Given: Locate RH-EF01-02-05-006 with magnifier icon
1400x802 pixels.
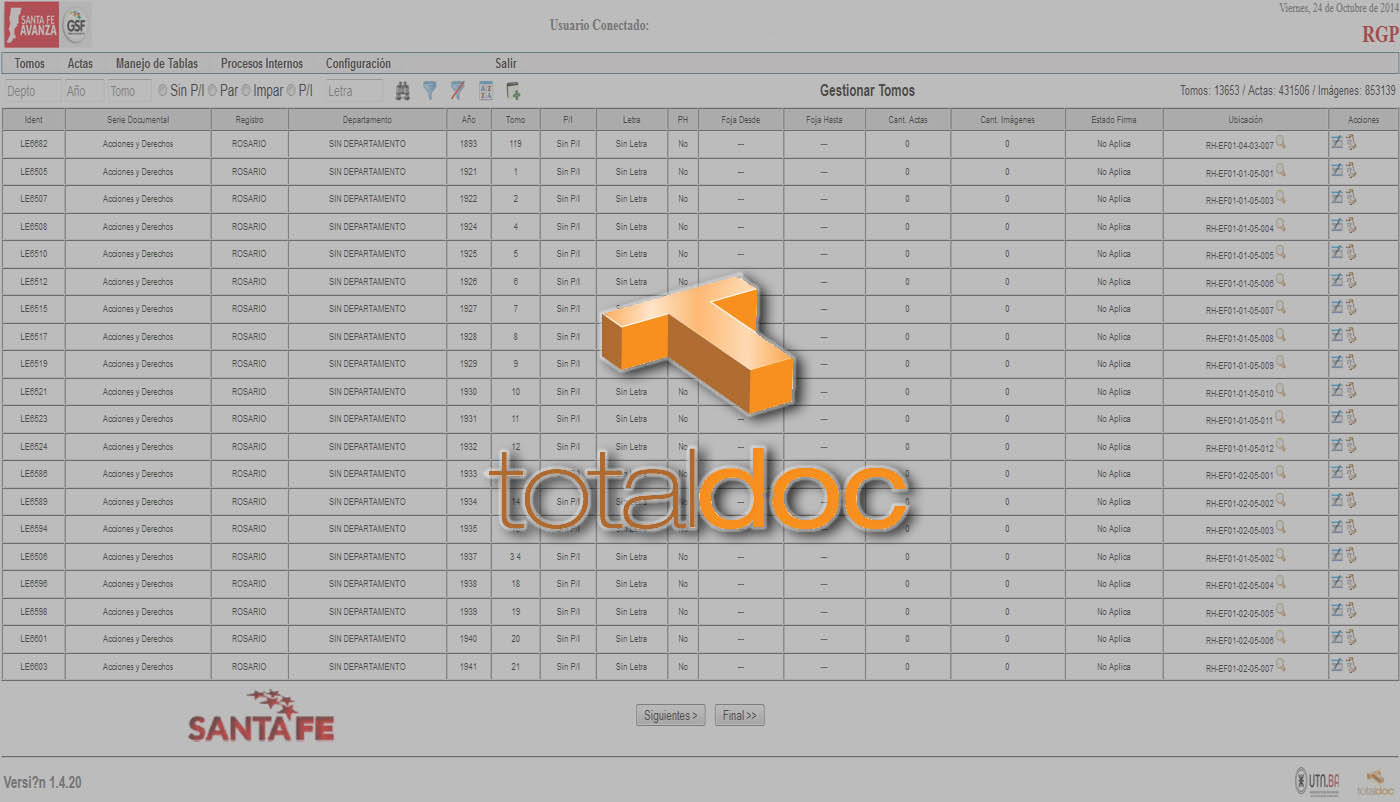Looking at the screenshot, I should point(1281,638).
